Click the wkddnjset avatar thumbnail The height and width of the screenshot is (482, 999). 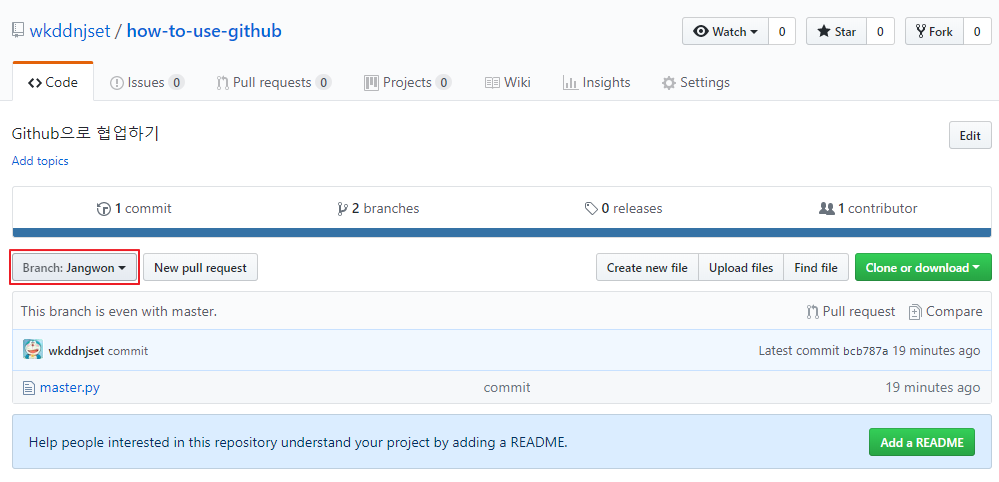[x=33, y=349]
